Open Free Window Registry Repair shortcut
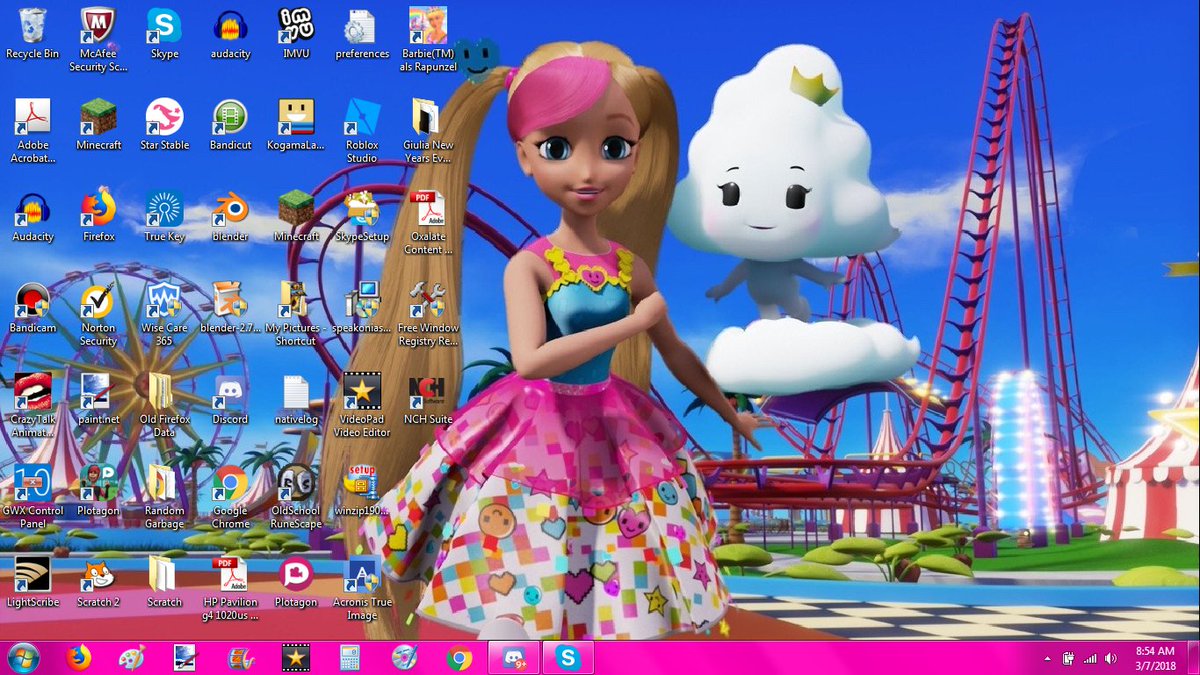 428,315
